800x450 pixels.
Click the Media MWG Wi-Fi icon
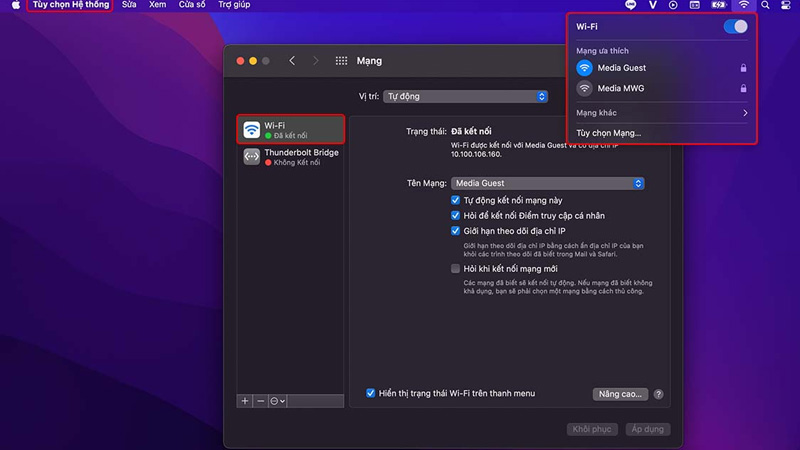point(584,88)
